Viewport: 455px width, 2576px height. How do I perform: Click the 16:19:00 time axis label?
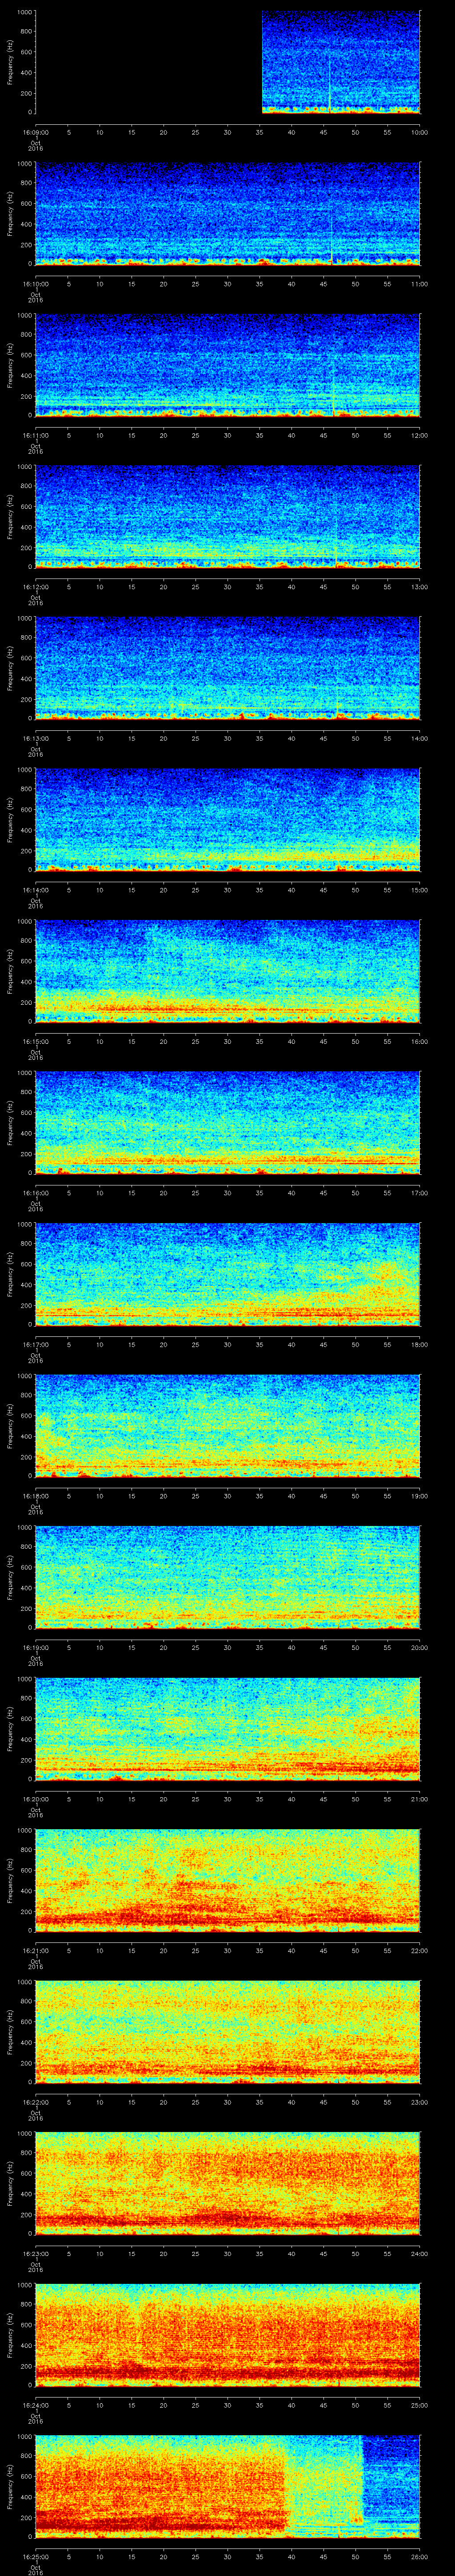click(x=35, y=1647)
